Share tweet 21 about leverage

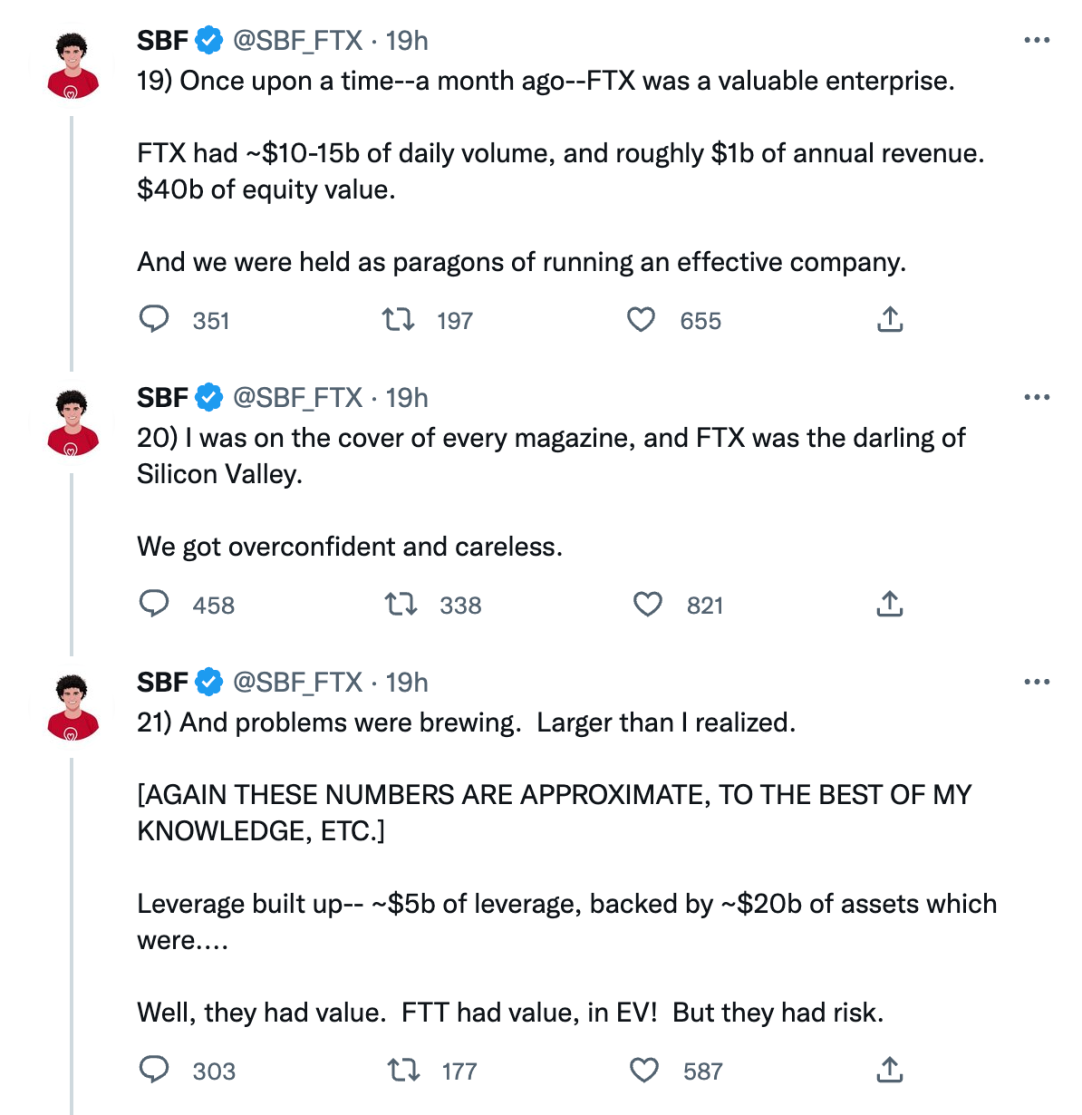(889, 1070)
